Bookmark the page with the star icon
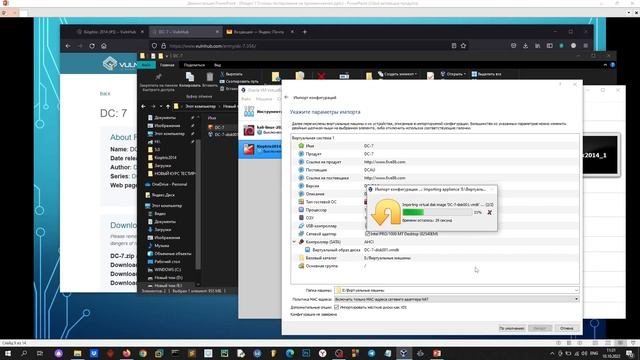Viewport: 640px width, 360px height. pyautogui.click(x=463, y=46)
